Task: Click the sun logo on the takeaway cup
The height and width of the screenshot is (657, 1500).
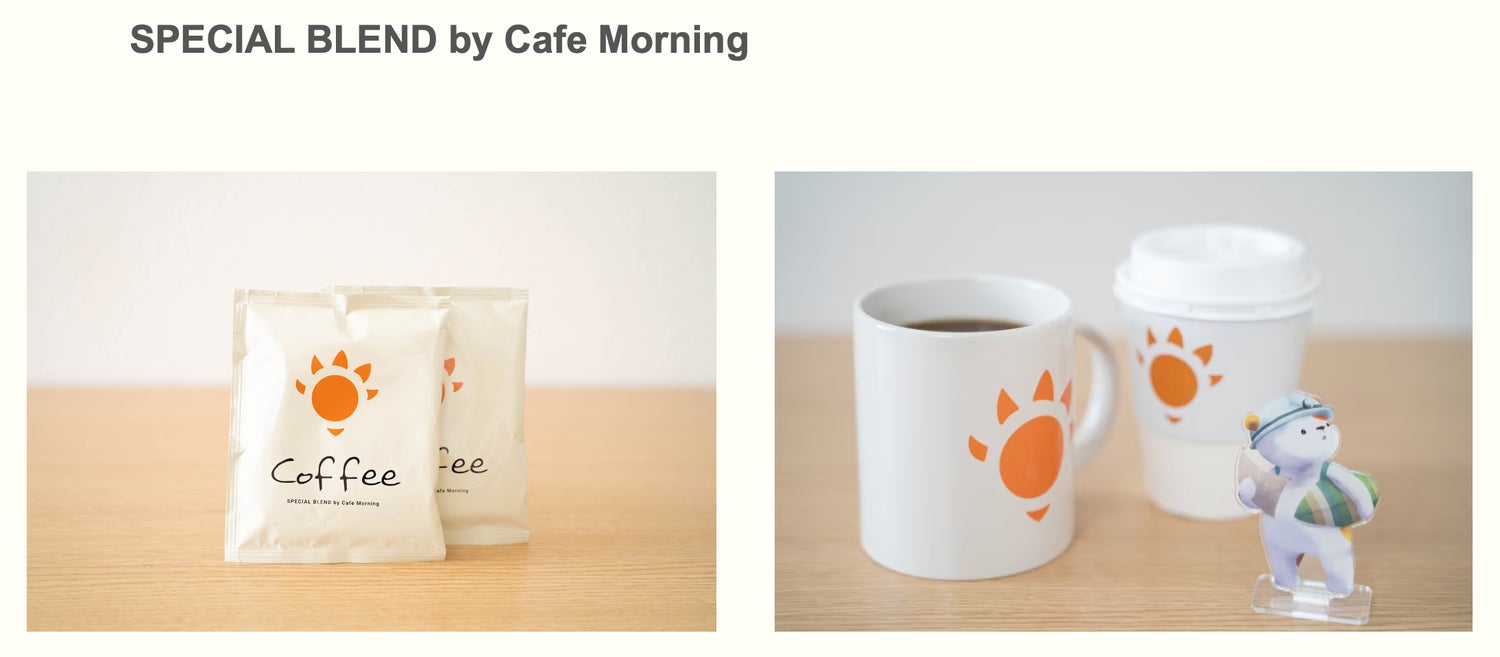Action: coord(1177,375)
